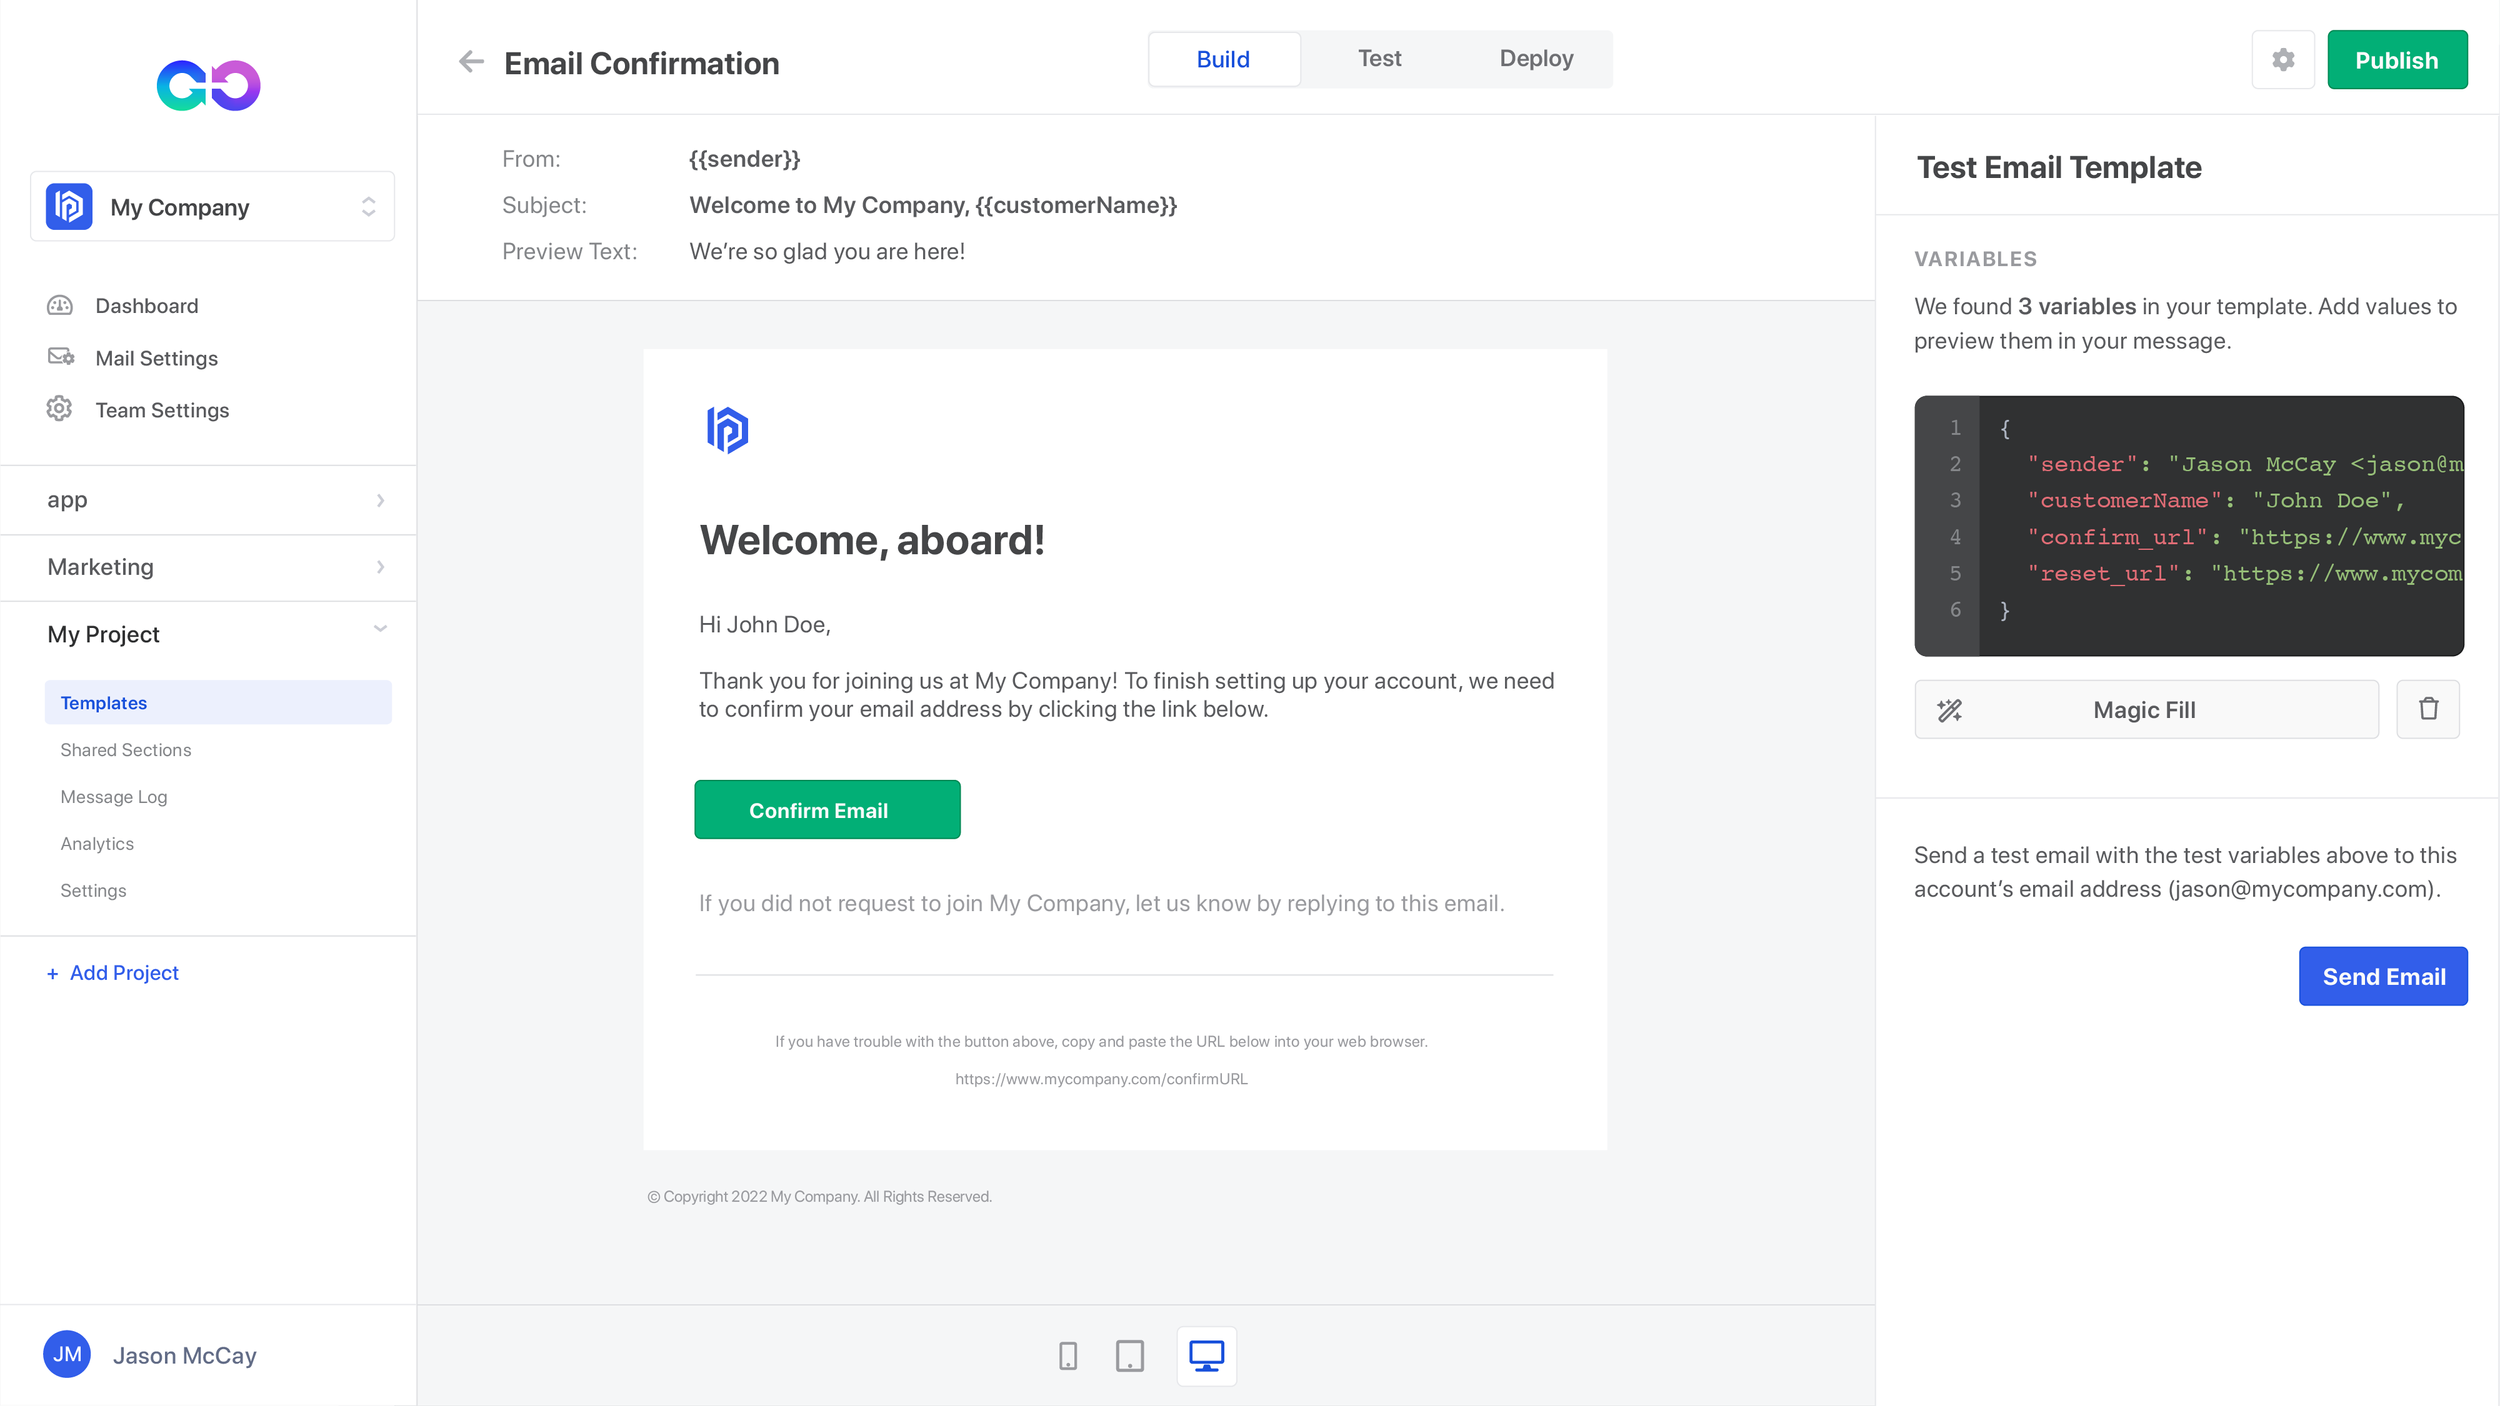Click the back arrow beside Email Confirmation
2500x1406 pixels.
[471, 62]
